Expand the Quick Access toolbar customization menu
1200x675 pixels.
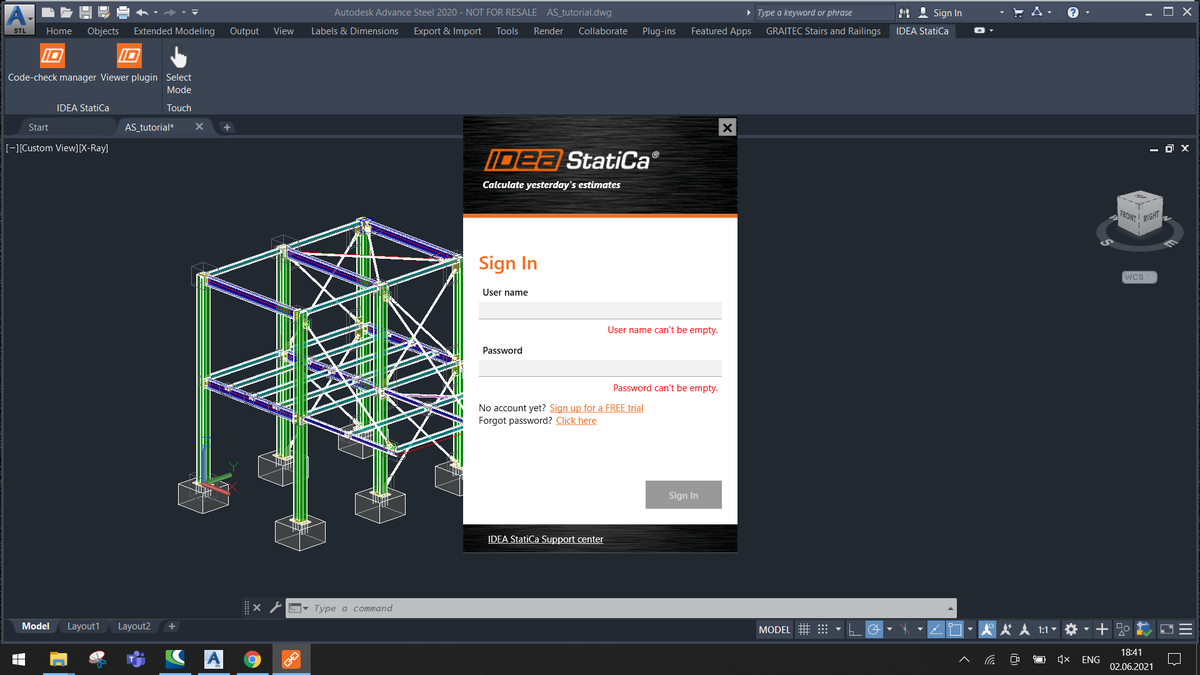click(x=195, y=11)
